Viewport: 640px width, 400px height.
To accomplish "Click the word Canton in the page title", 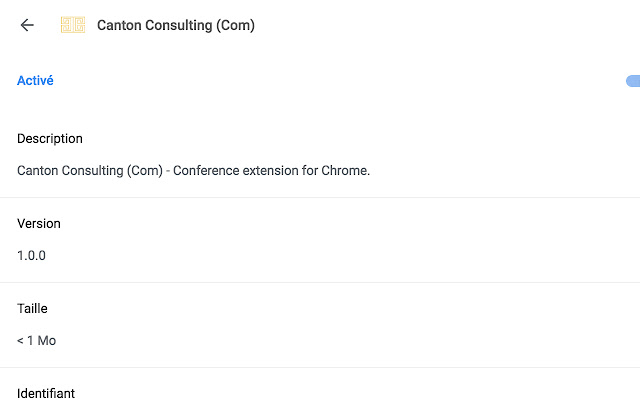I will (x=119, y=25).
